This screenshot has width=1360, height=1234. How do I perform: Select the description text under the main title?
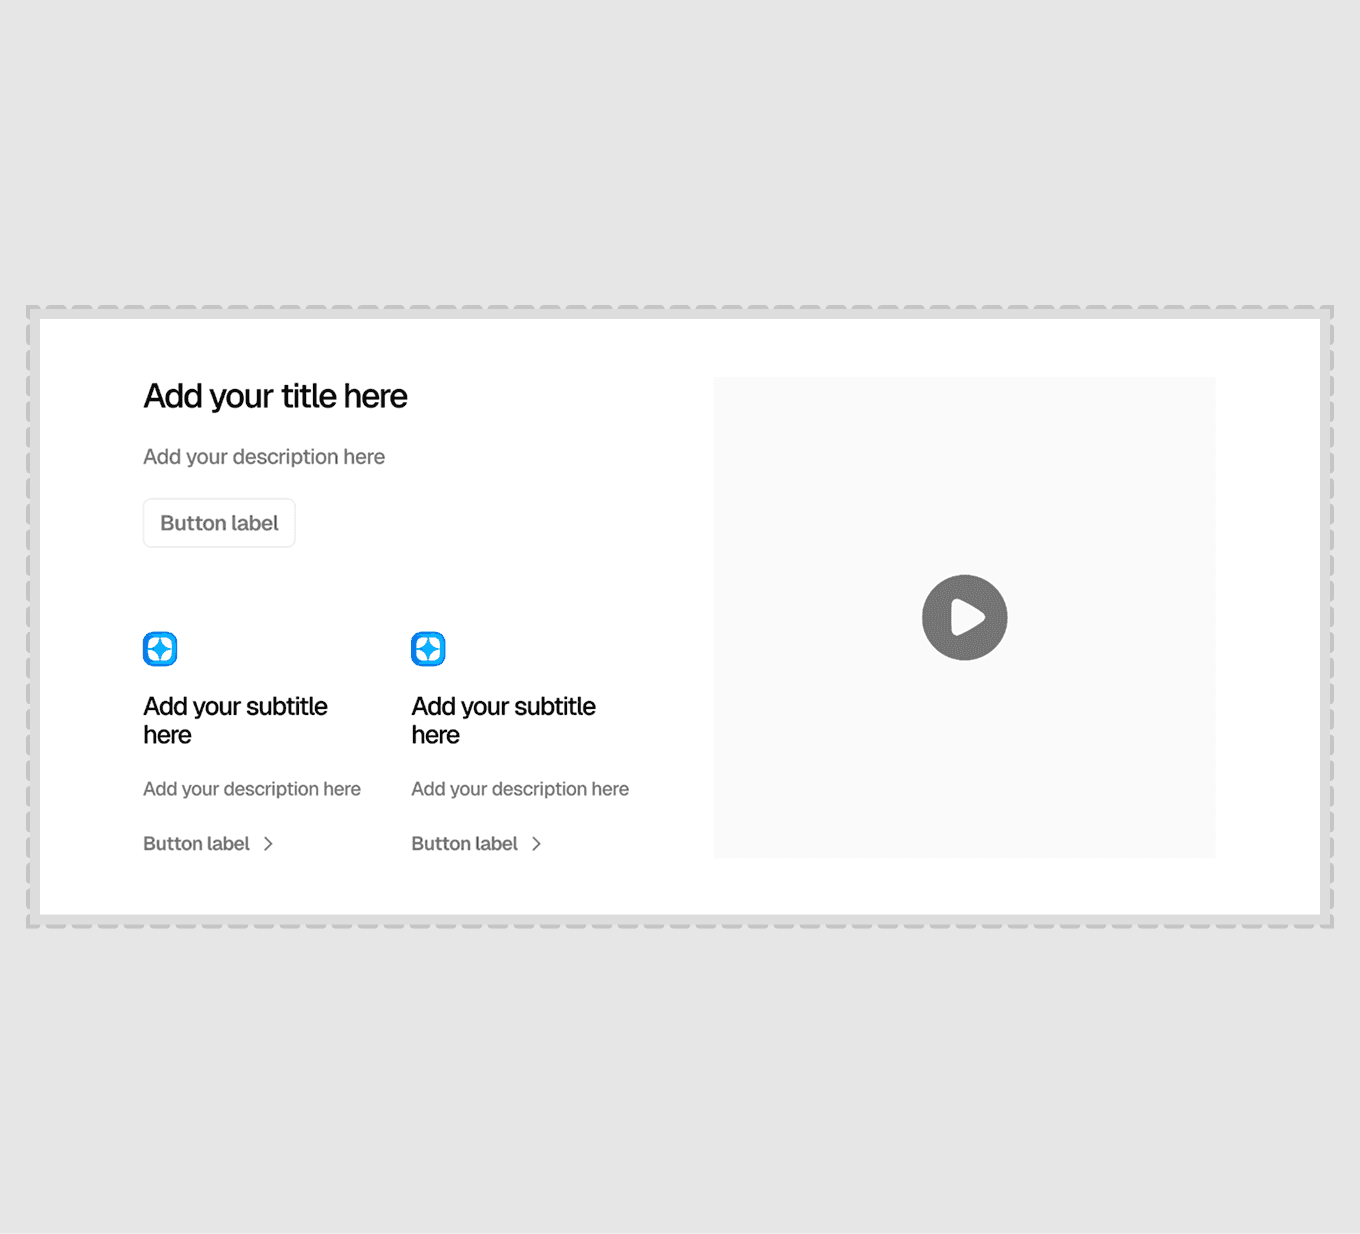264,457
